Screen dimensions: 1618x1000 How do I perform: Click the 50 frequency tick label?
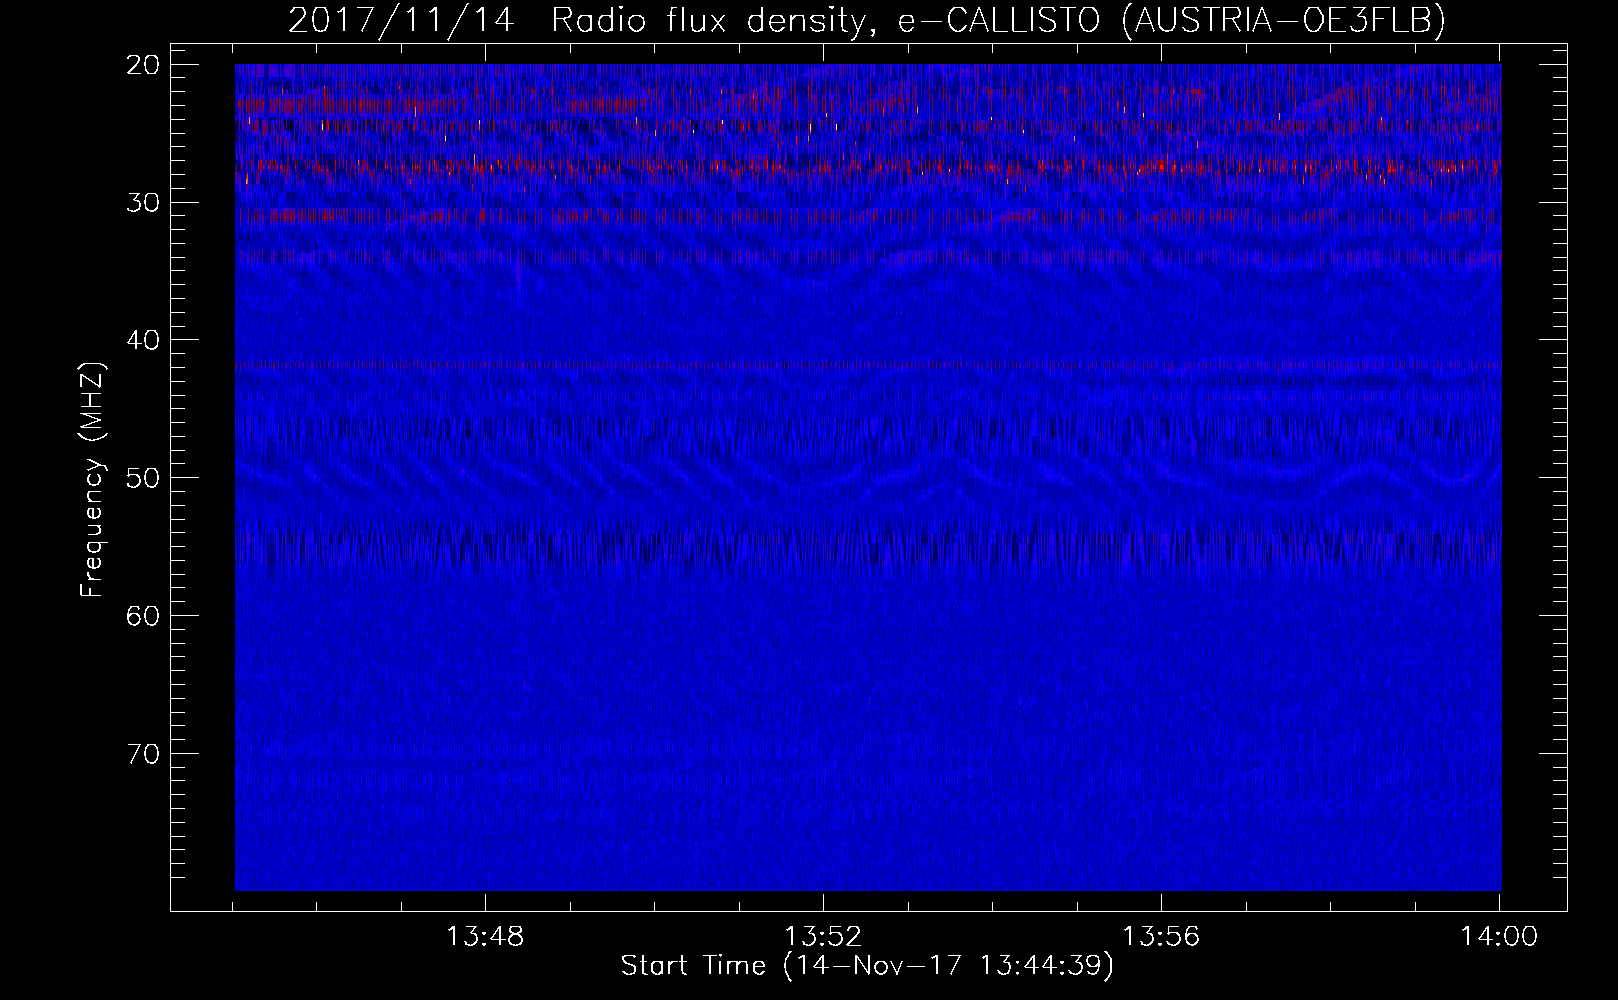click(144, 477)
